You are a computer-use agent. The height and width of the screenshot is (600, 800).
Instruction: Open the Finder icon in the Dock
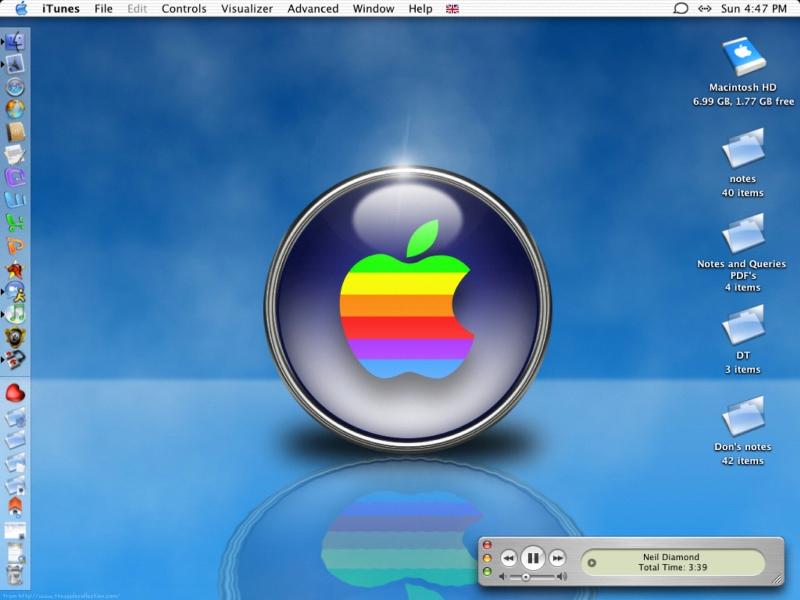coord(15,41)
